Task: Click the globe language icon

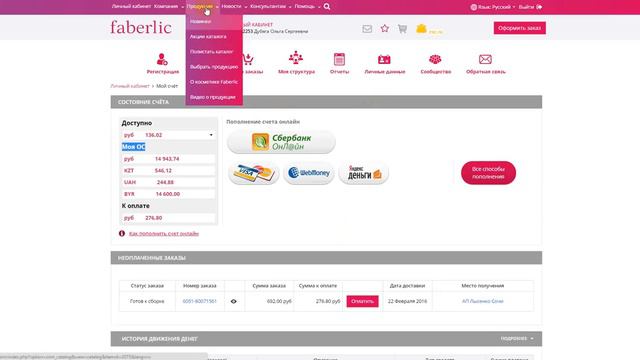Action: point(473,7)
